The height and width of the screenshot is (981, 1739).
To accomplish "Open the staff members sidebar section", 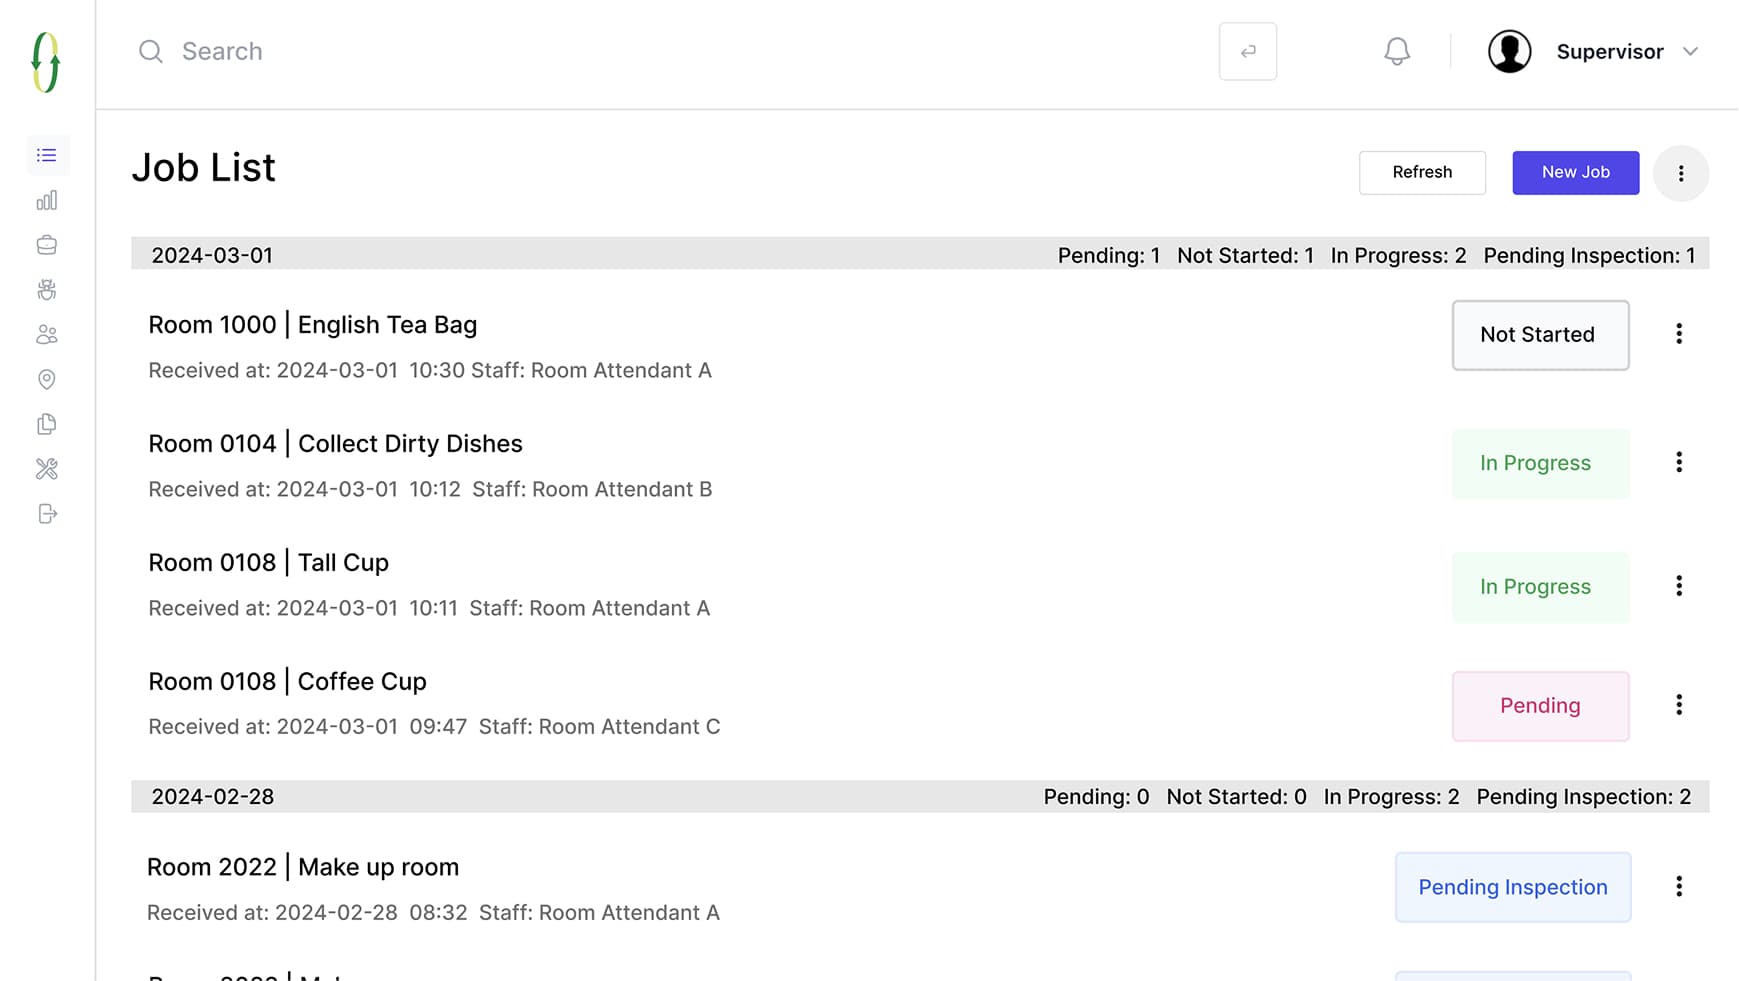I will click(46, 334).
